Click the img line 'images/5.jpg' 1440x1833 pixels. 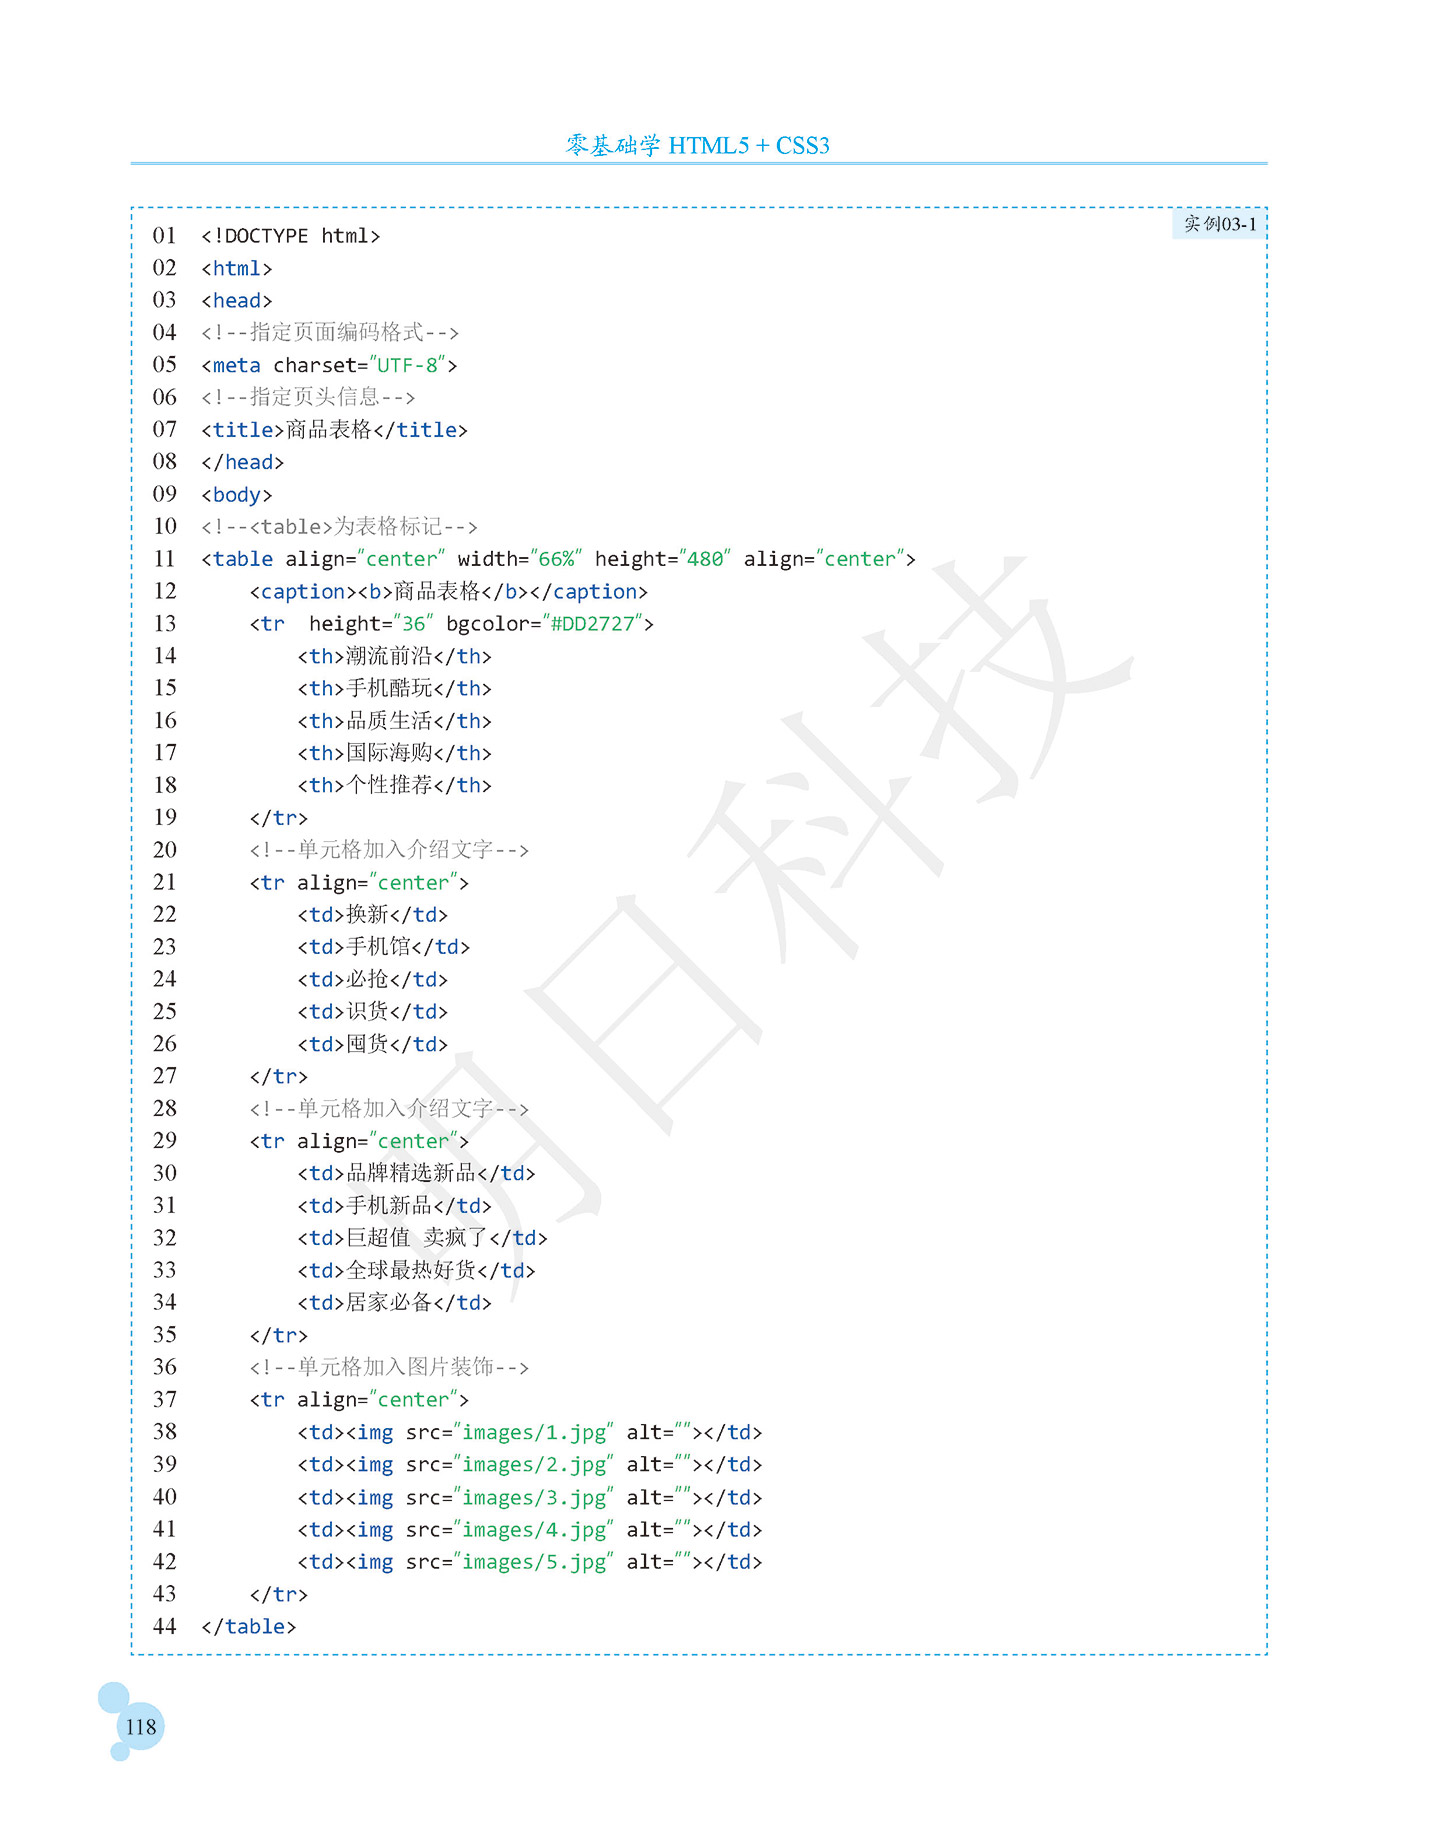point(529,1562)
